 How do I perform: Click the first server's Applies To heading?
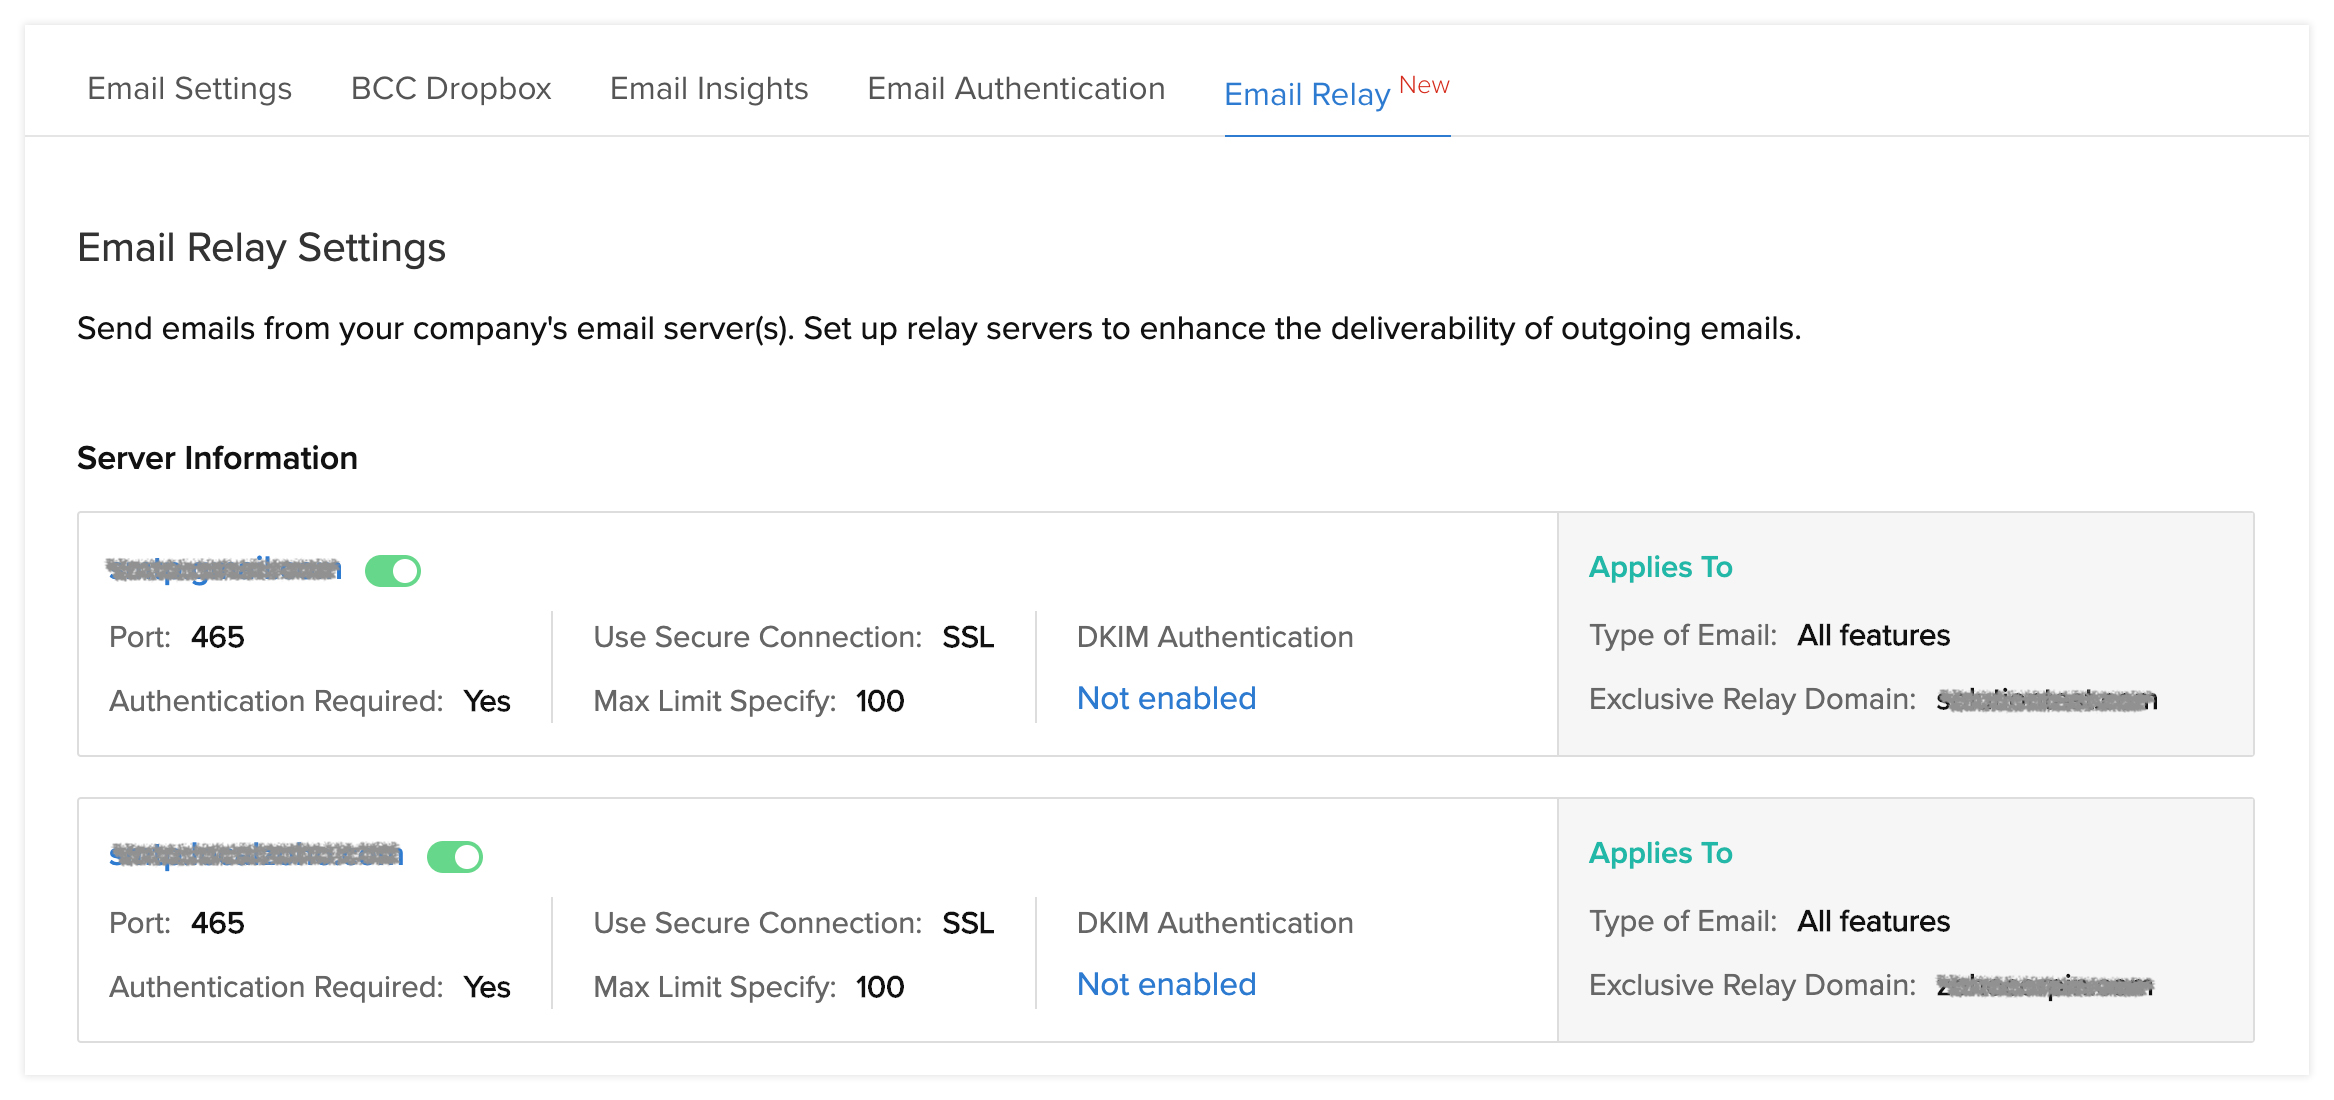pos(1660,567)
